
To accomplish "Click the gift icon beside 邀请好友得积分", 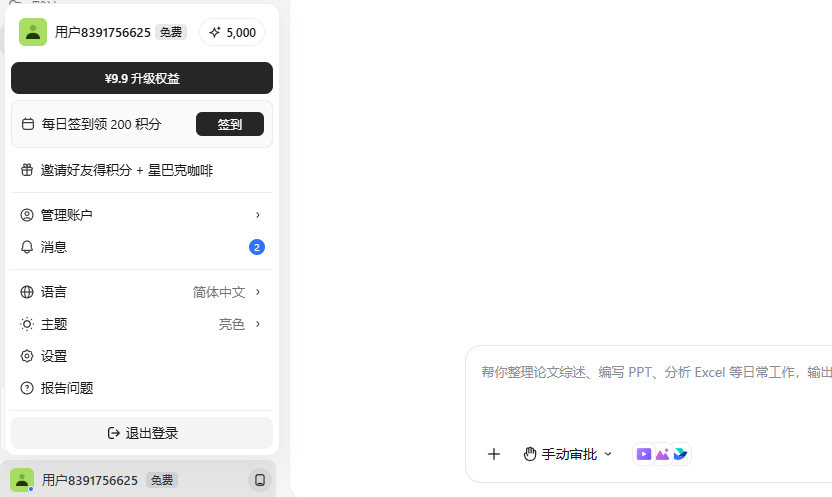I will point(27,170).
